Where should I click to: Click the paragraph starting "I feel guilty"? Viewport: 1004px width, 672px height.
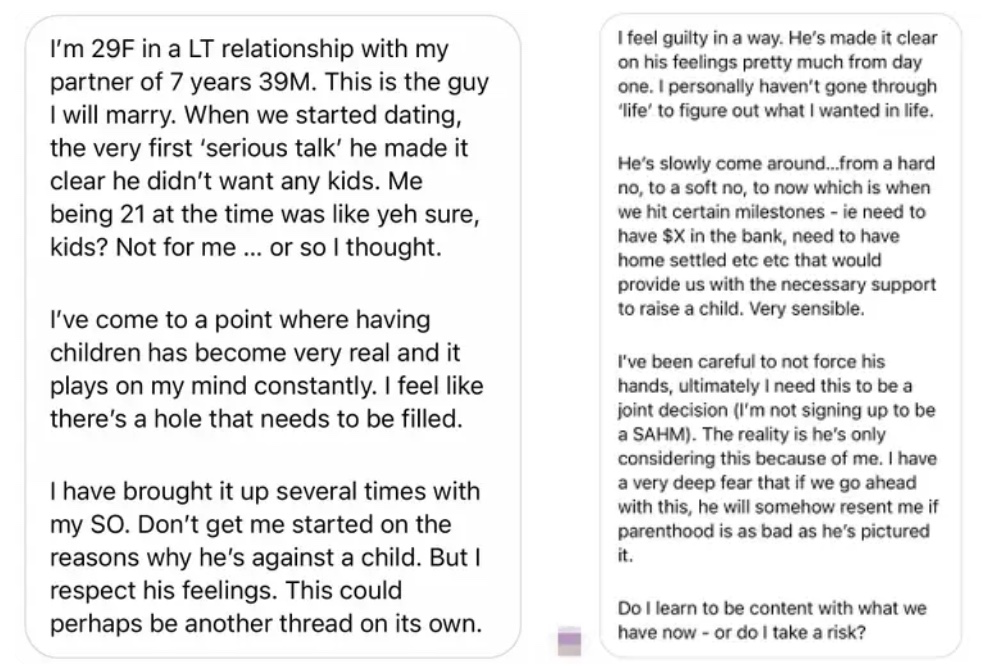pos(777,74)
